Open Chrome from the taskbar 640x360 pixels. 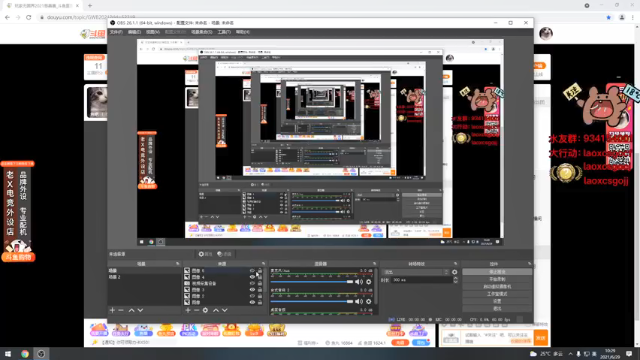click(24, 353)
